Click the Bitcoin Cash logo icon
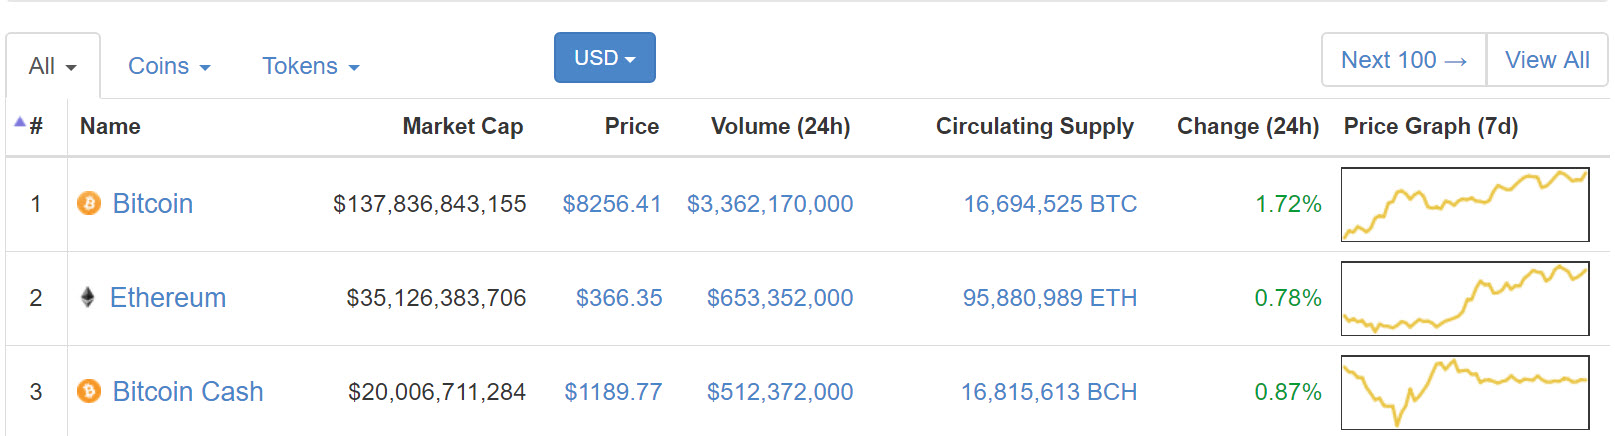 (89, 391)
